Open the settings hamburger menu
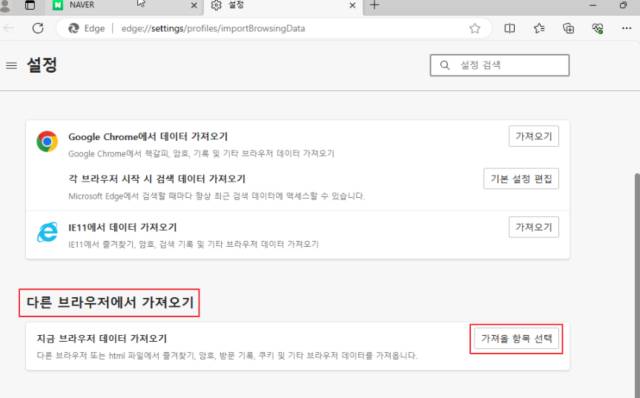 point(11,65)
